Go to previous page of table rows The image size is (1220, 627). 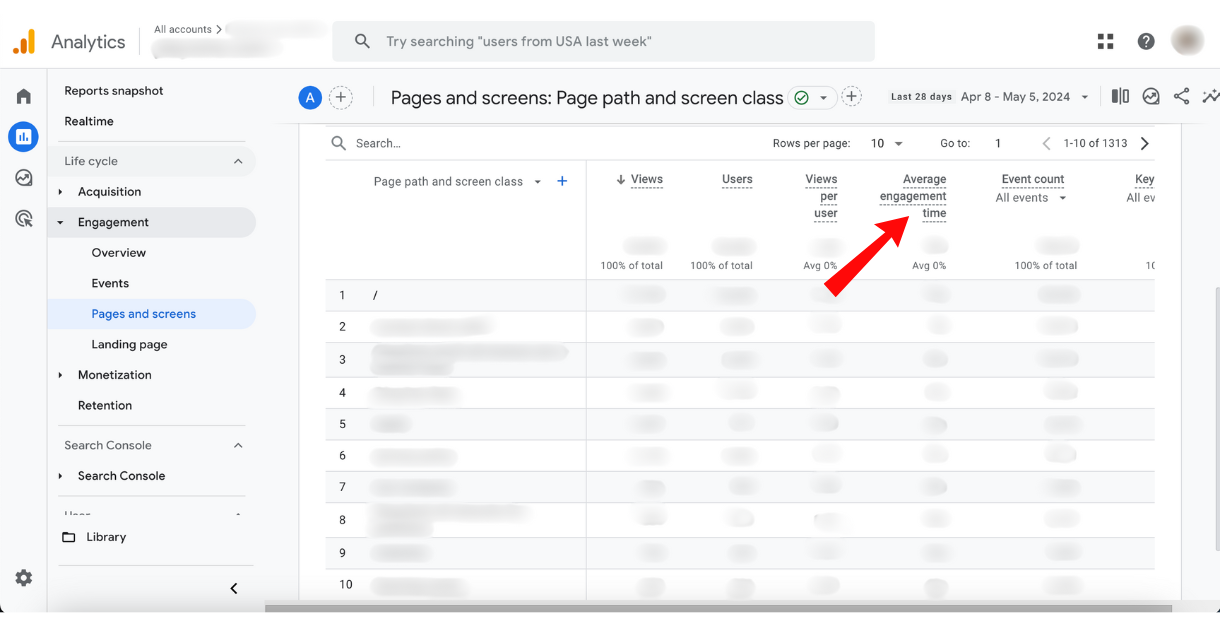[1047, 143]
